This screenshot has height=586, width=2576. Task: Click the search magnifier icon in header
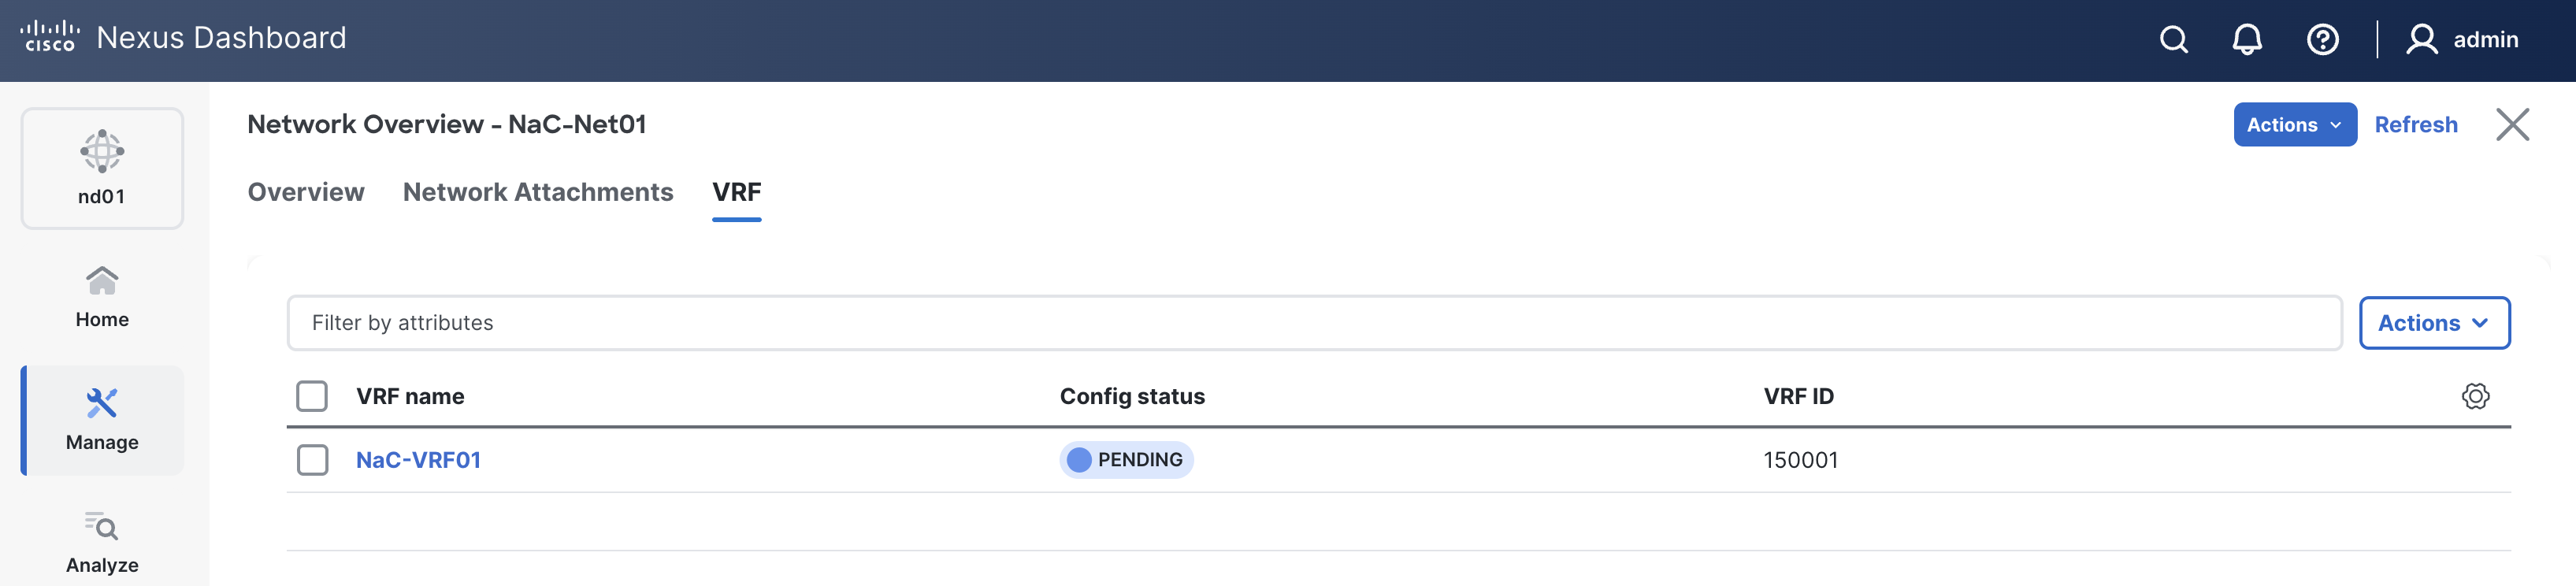(2173, 40)
